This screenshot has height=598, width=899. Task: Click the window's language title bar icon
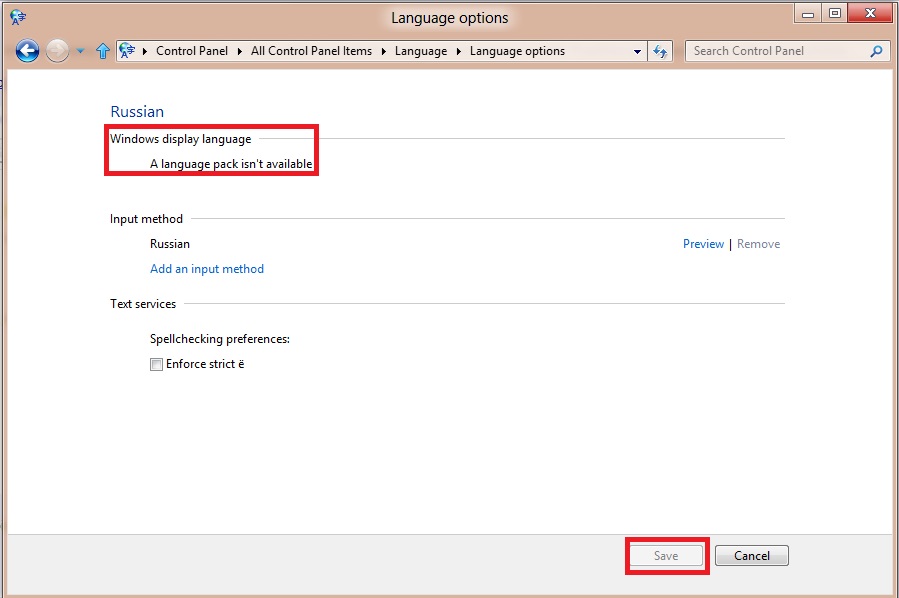[18, 17]
